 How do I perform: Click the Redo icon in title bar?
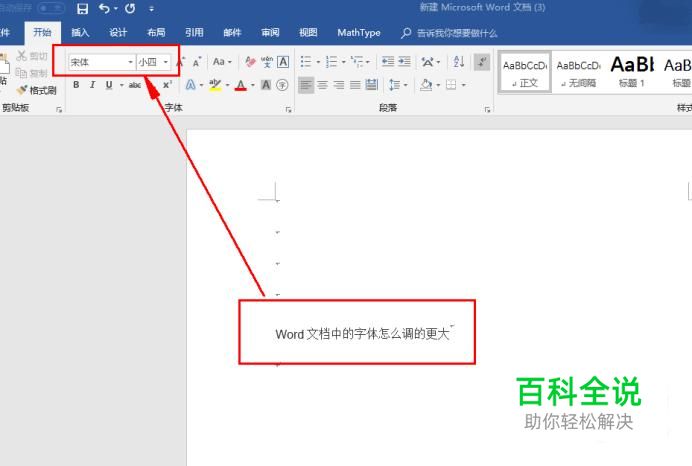130,8
